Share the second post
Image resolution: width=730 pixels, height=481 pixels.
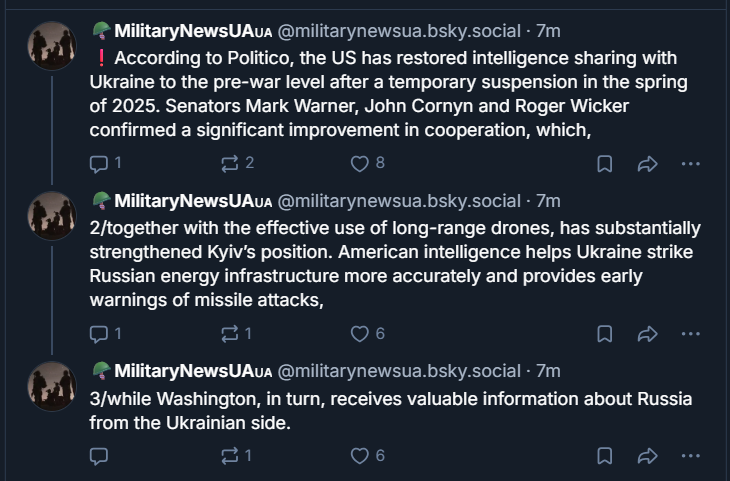(647, 334)
